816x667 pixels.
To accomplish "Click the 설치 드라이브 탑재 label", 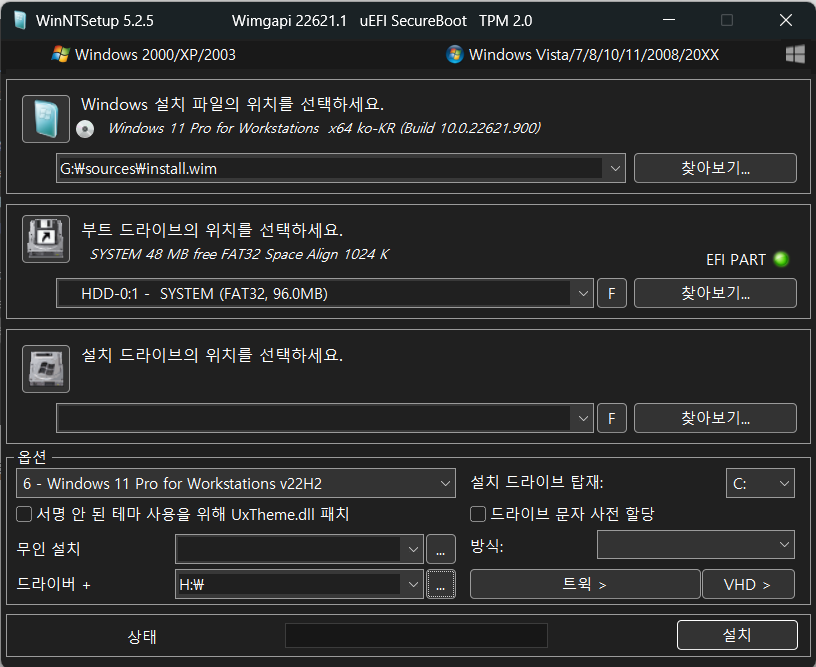I will (x=537, y=482).
